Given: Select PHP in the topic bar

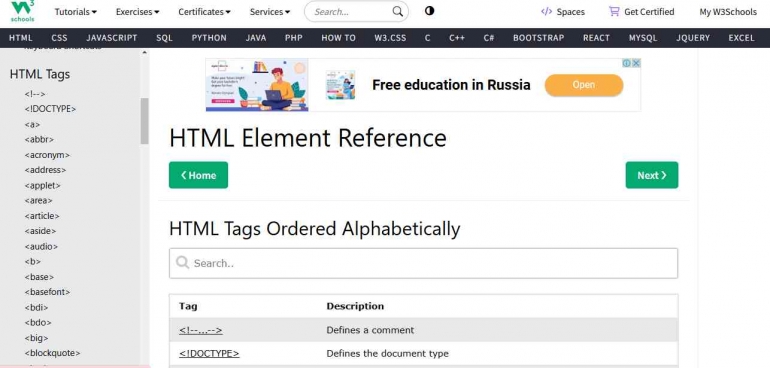Looking at the screenshot, I should tap(294, 38).
